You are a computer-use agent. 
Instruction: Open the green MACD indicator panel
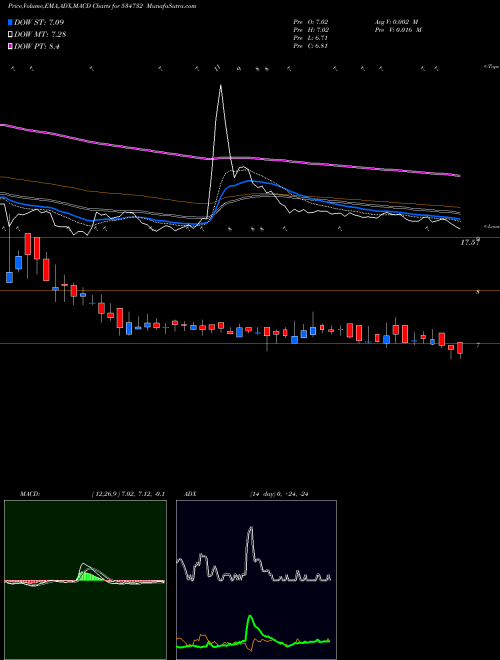coord(85,580)
